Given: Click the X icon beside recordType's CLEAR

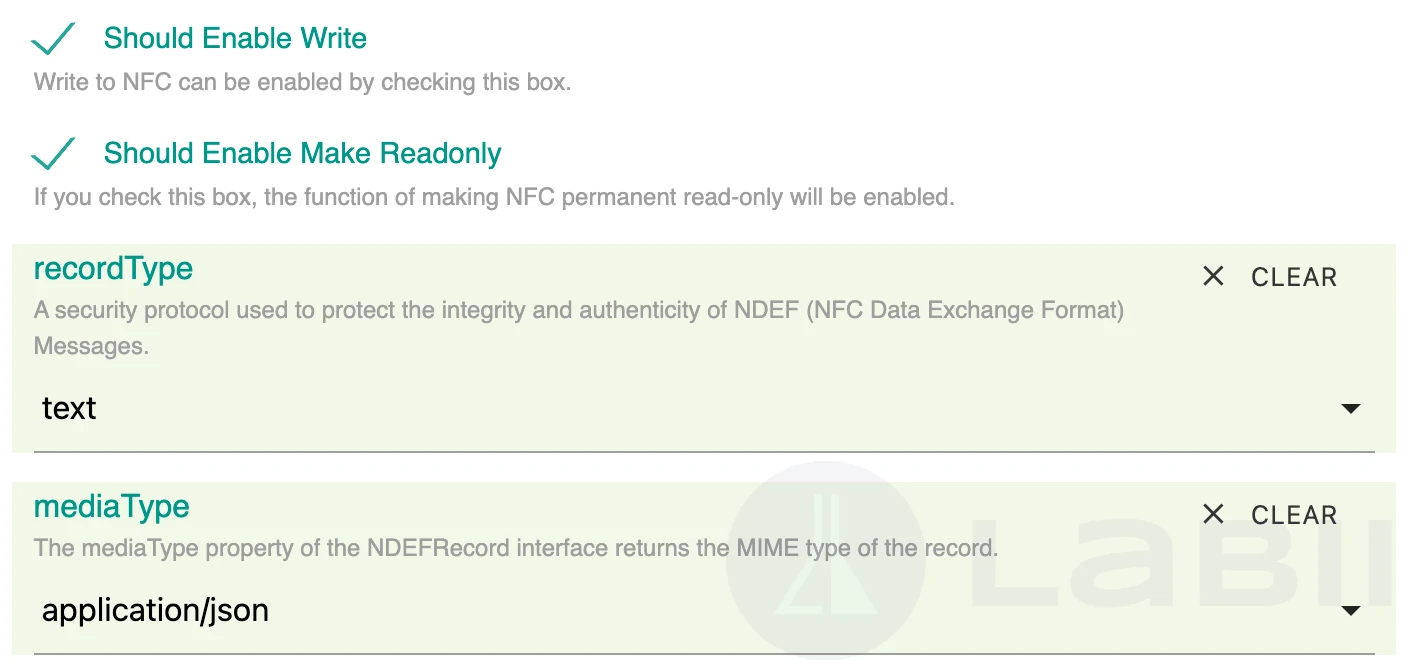Looking at the screenshot, I should click(1213, 277).
